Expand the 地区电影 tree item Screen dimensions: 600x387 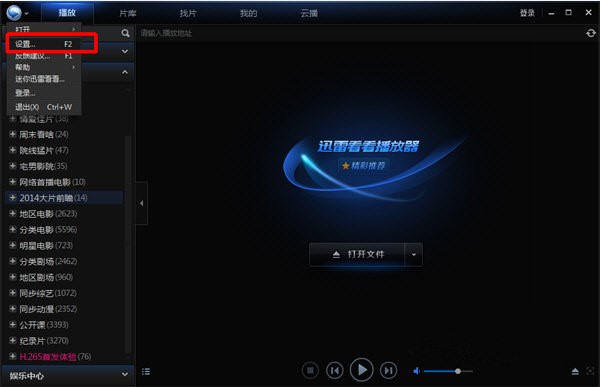(x=12, y=214)
